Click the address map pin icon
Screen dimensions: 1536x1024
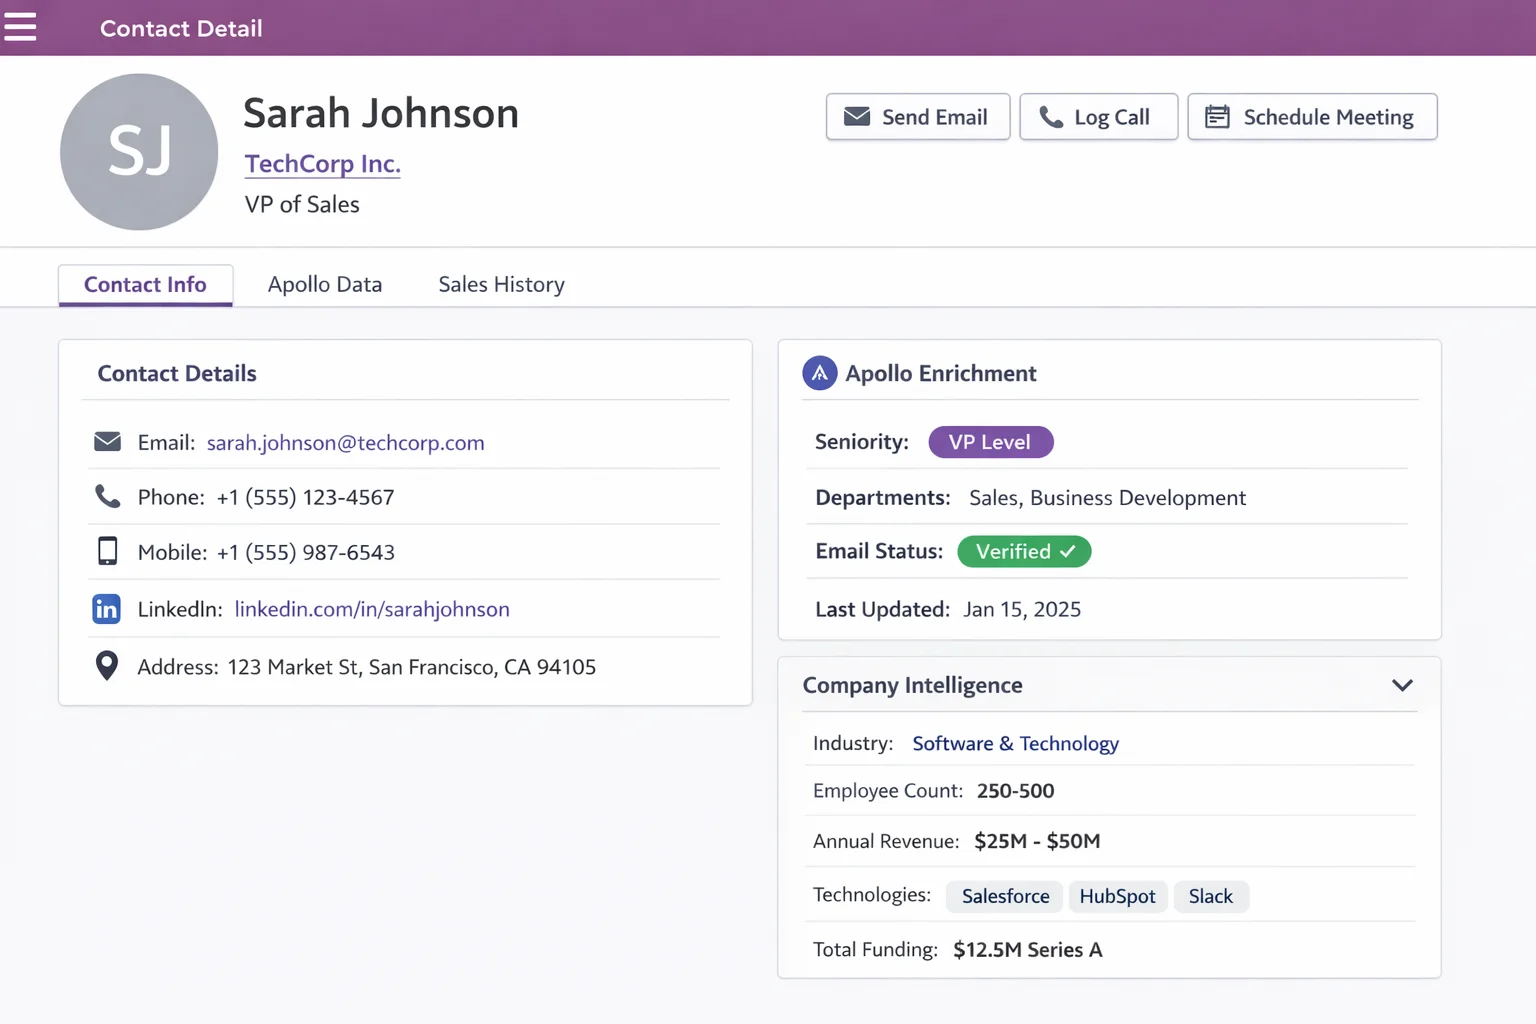[x=107, y=666]
